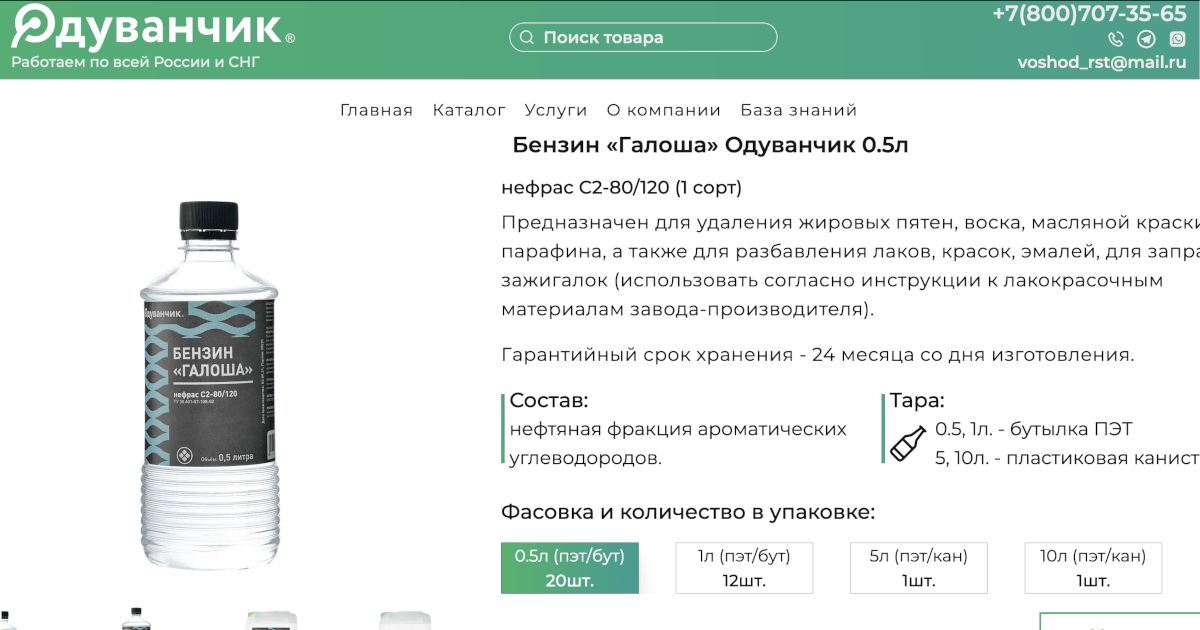Open the База знаний menu item
The height and width of the screenshot is (630, 1200).
(x=799, y=110)
